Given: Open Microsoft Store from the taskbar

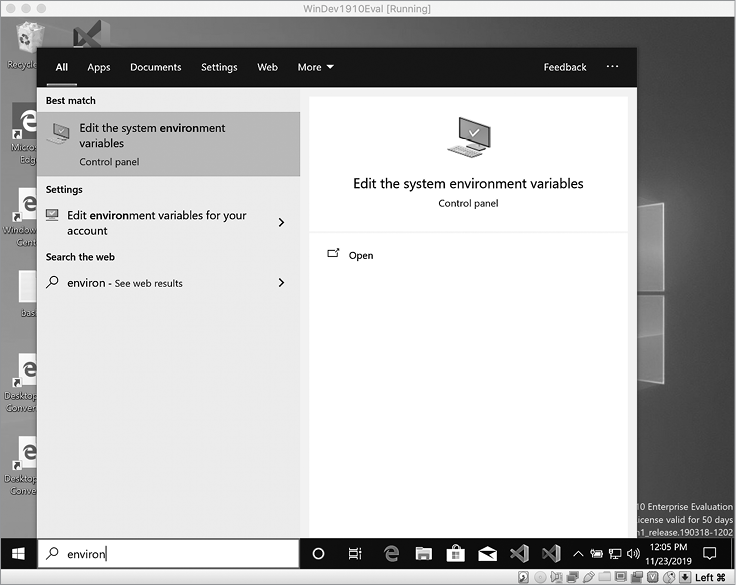Looking at the screenshot, I should click(455, 553).
